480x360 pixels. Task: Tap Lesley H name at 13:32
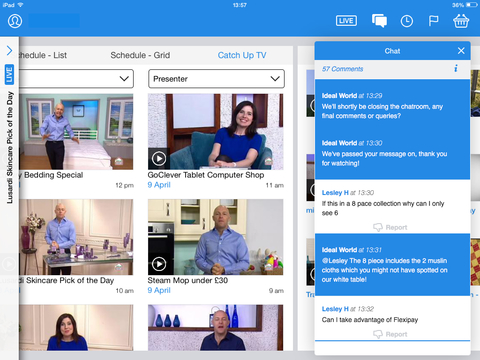tap(335, 309)
